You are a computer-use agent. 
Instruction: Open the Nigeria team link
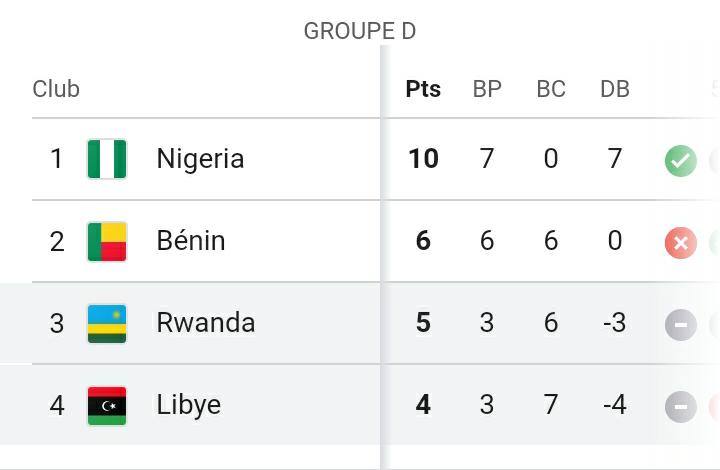200,159
